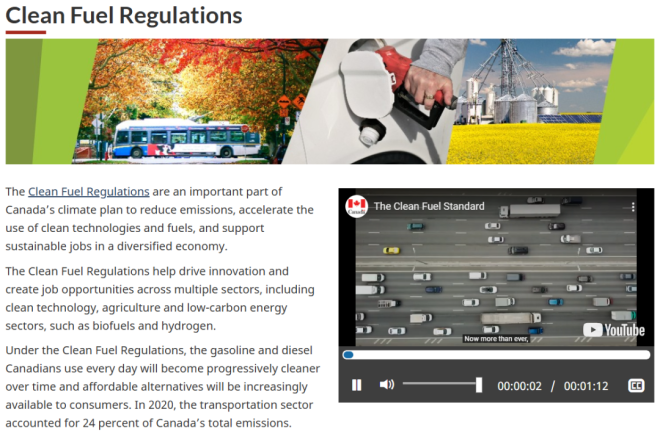Click the red fuel nozzle in banner
This screenshot has width=660, height=431.
point(412,95)
